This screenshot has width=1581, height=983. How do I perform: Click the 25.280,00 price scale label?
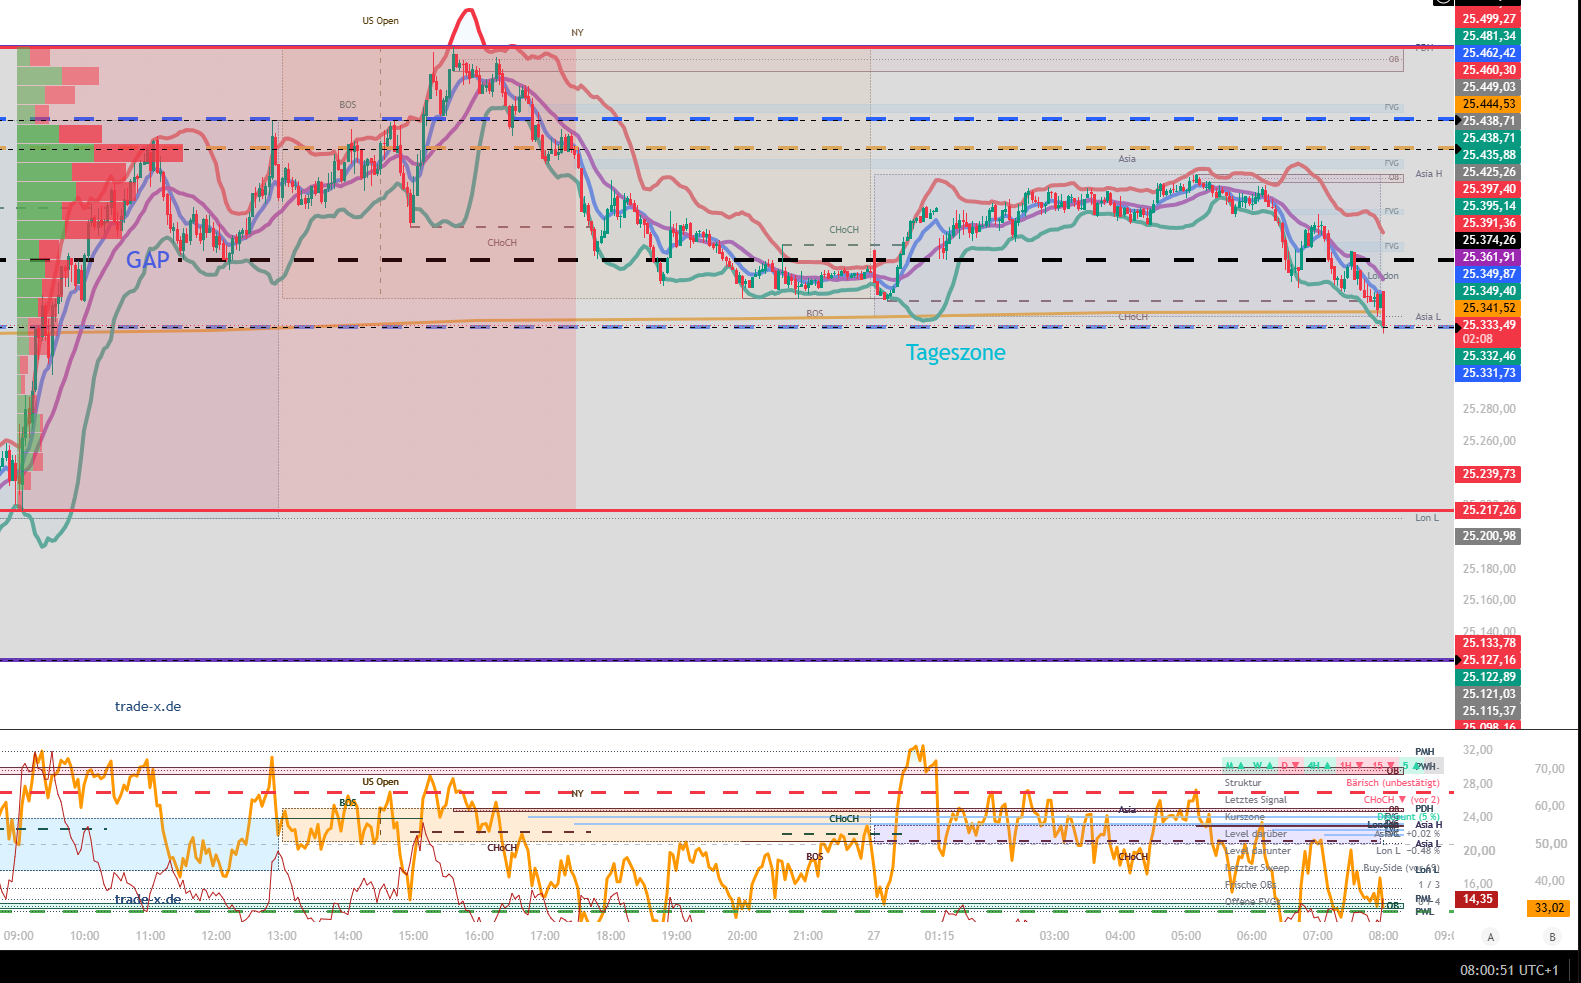tap(1489, 409)
